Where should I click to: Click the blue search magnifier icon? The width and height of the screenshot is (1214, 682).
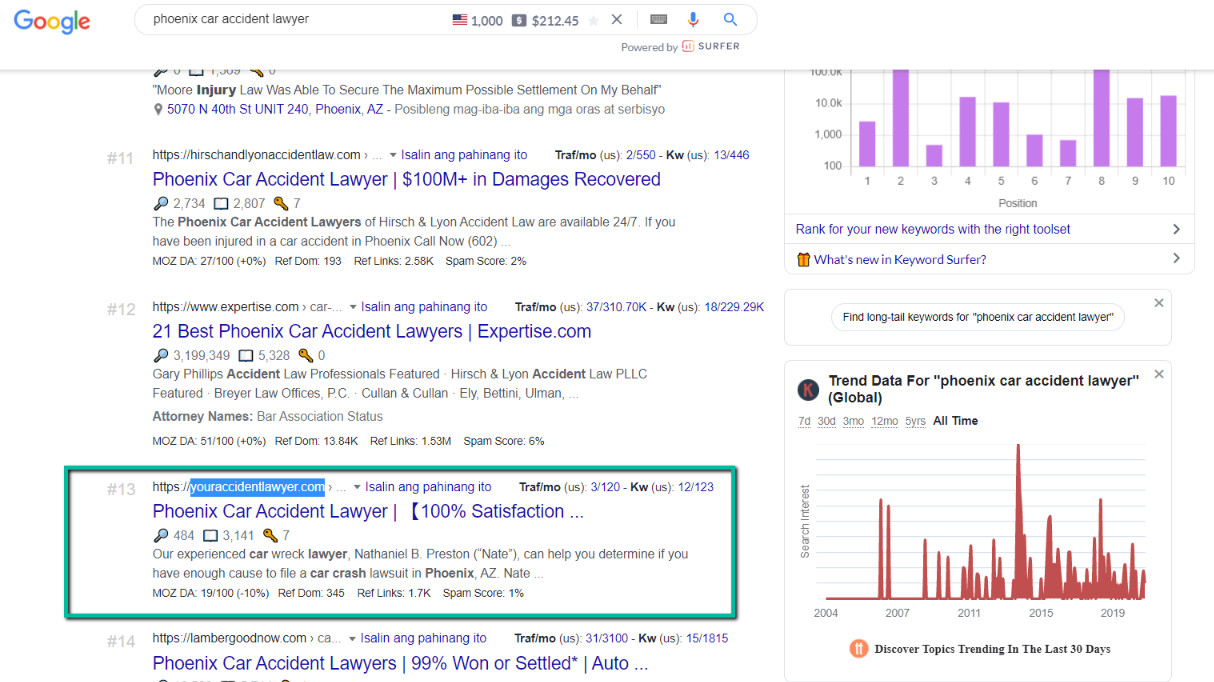[730, 19]
